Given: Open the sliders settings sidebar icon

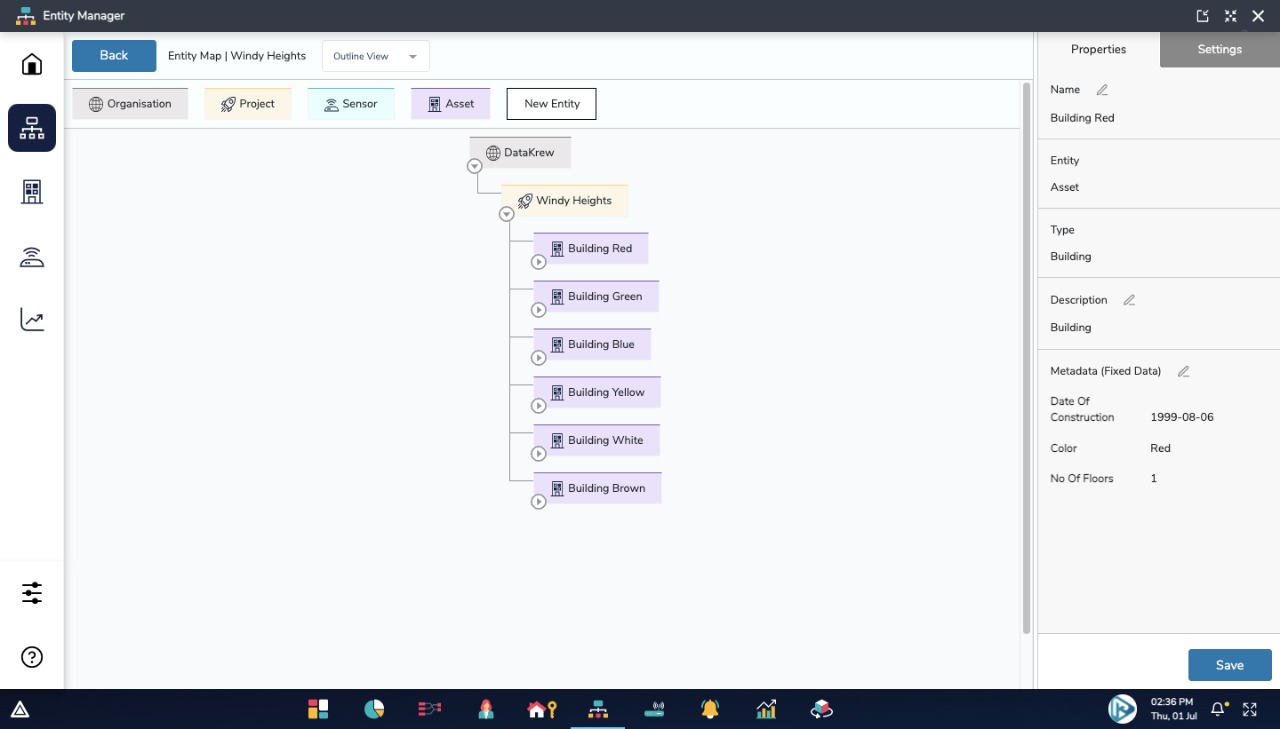Looking at the screenshot, I should tap(32, 593).
